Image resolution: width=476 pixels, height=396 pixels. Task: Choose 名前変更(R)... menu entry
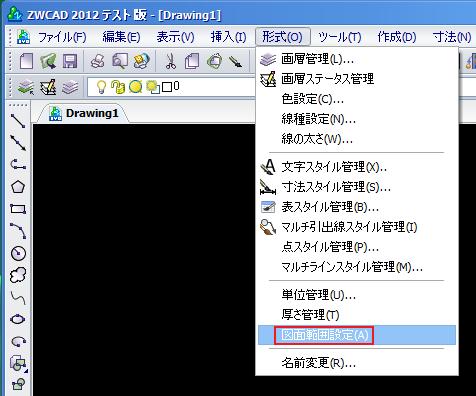pyautogui.click(x=357, y=363)
